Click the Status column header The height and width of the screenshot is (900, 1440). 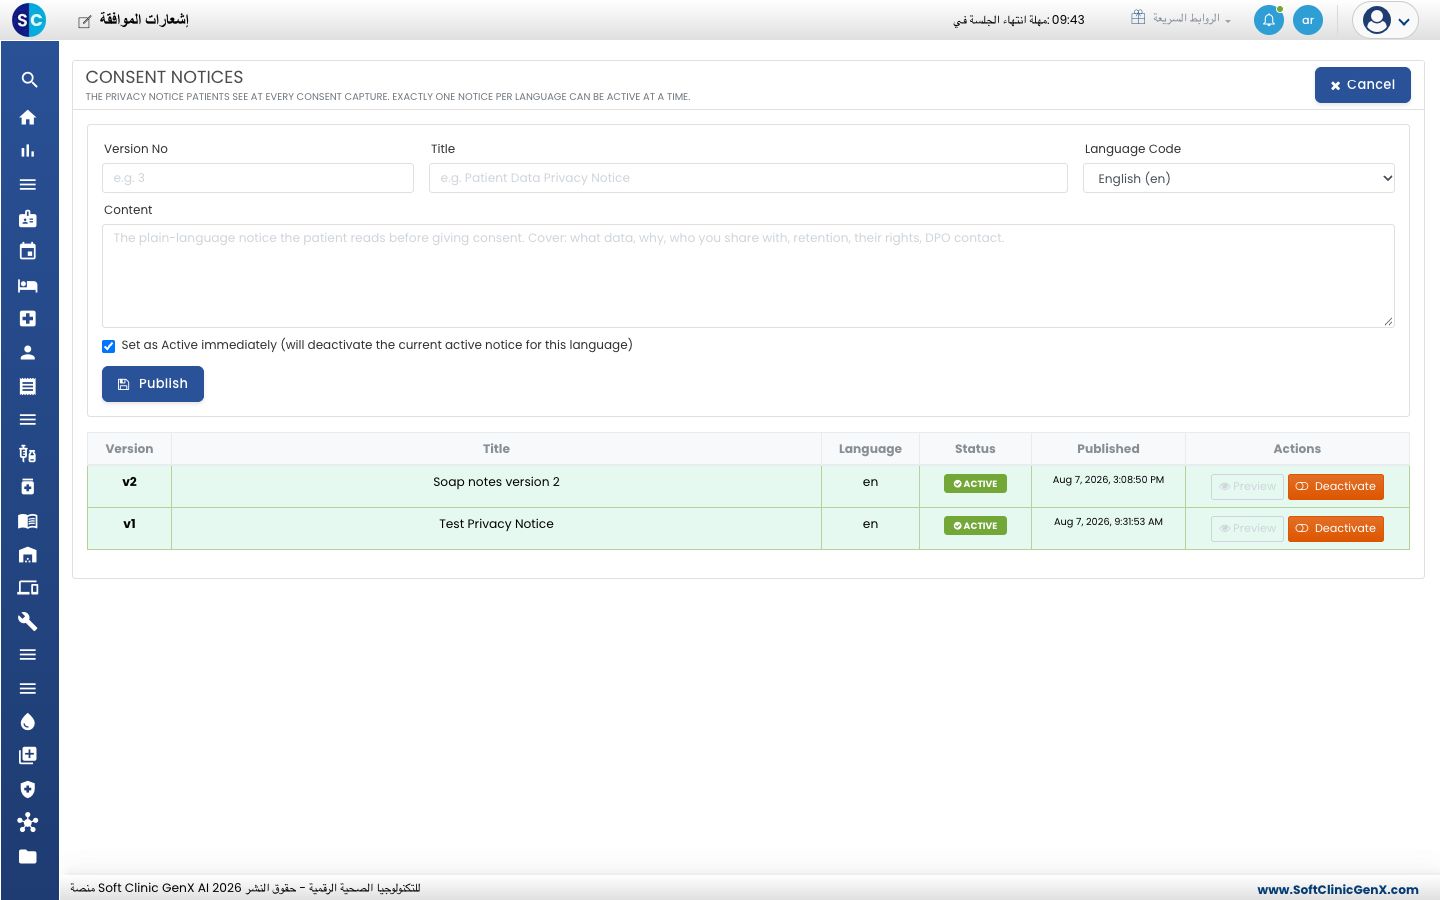pos(975,449)
